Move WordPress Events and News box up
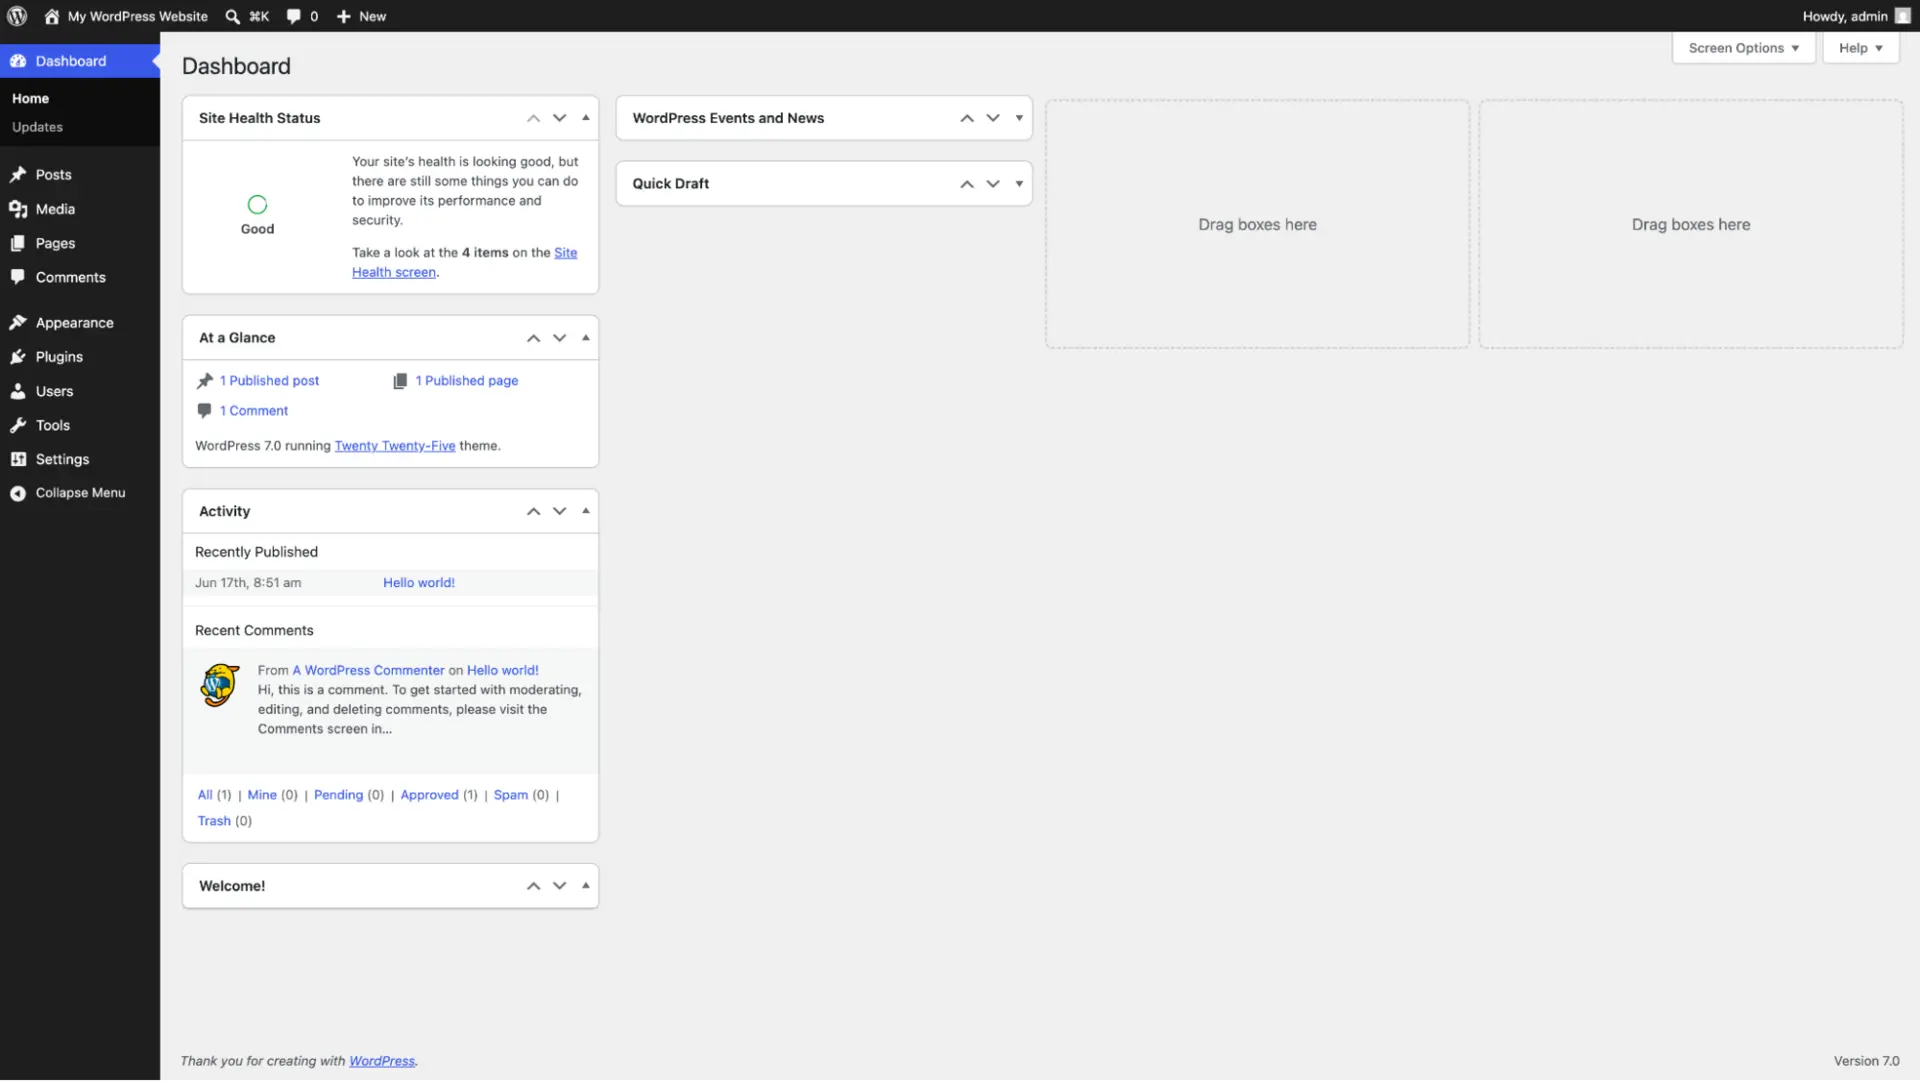 [x=967, y=118]
